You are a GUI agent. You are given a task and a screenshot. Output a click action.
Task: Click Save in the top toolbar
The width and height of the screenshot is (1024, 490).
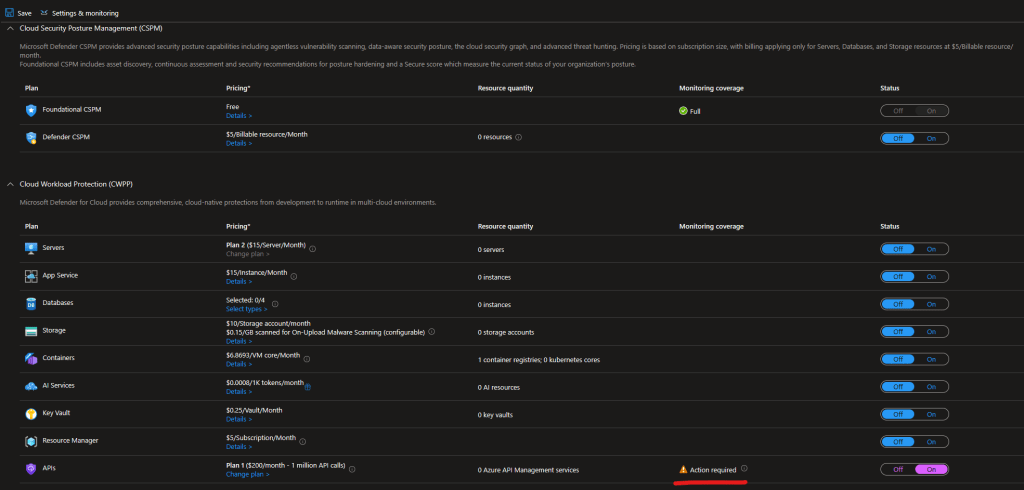pyautogui.click(x=18, y=13)
